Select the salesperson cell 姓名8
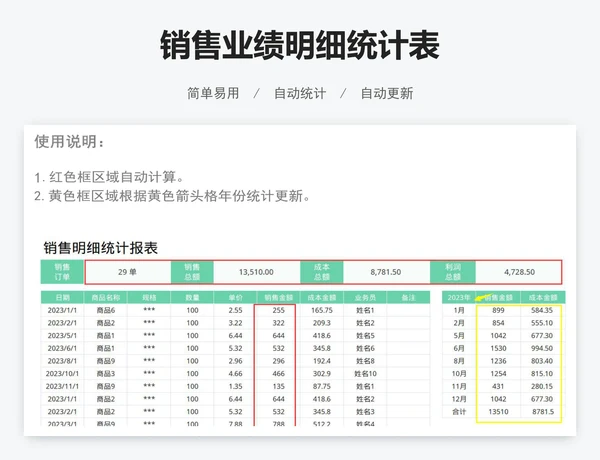600x460 pixels. click(x=365, y=361)
